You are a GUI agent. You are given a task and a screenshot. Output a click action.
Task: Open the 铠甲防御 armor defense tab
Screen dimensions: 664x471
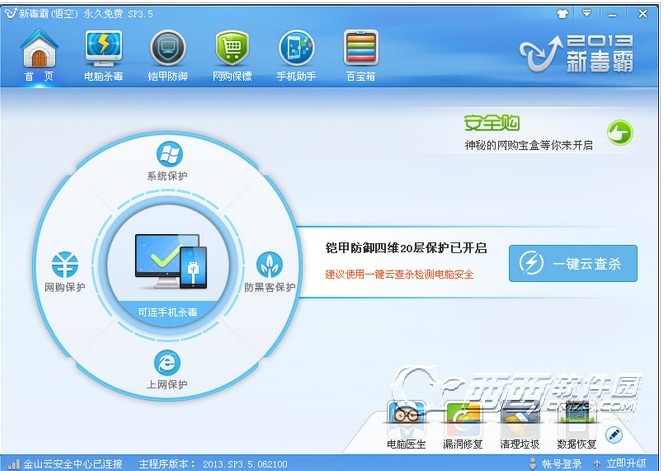click(168, 55)
